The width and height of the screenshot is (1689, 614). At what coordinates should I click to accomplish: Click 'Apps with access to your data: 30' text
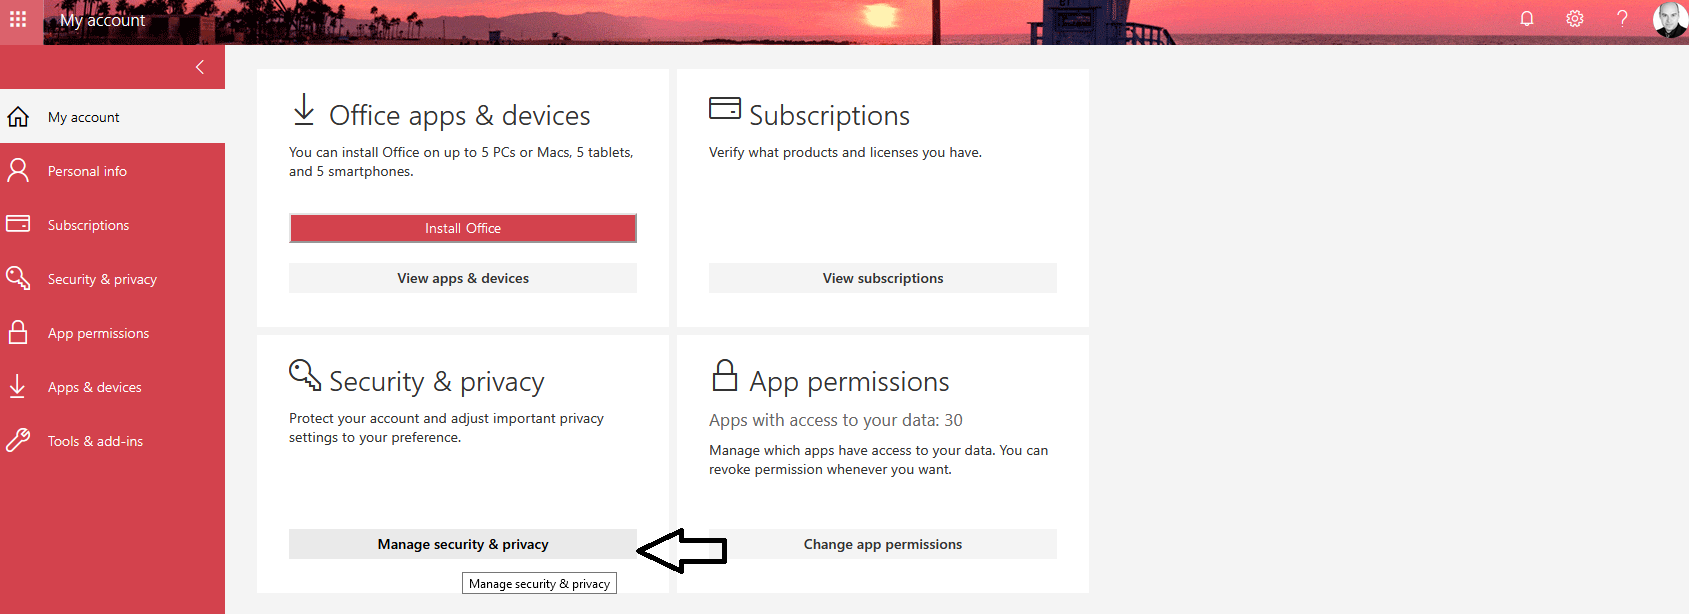point(836,420)
